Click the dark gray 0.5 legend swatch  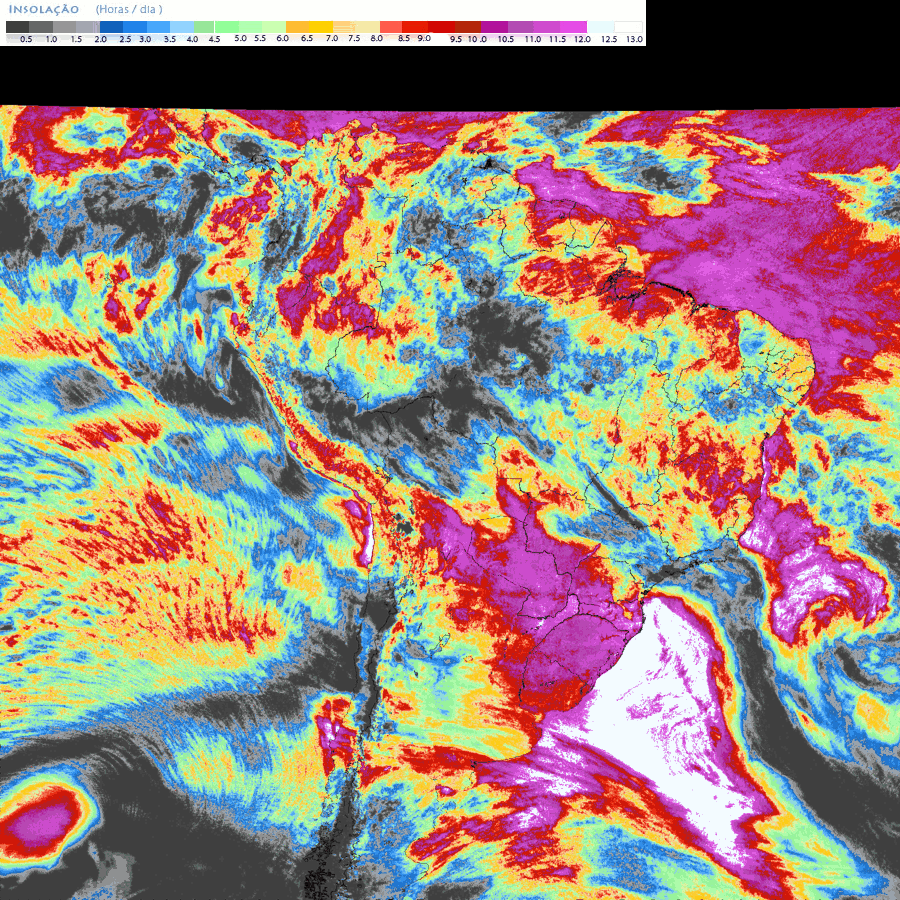pyautogui.click(x=17, y=27)
